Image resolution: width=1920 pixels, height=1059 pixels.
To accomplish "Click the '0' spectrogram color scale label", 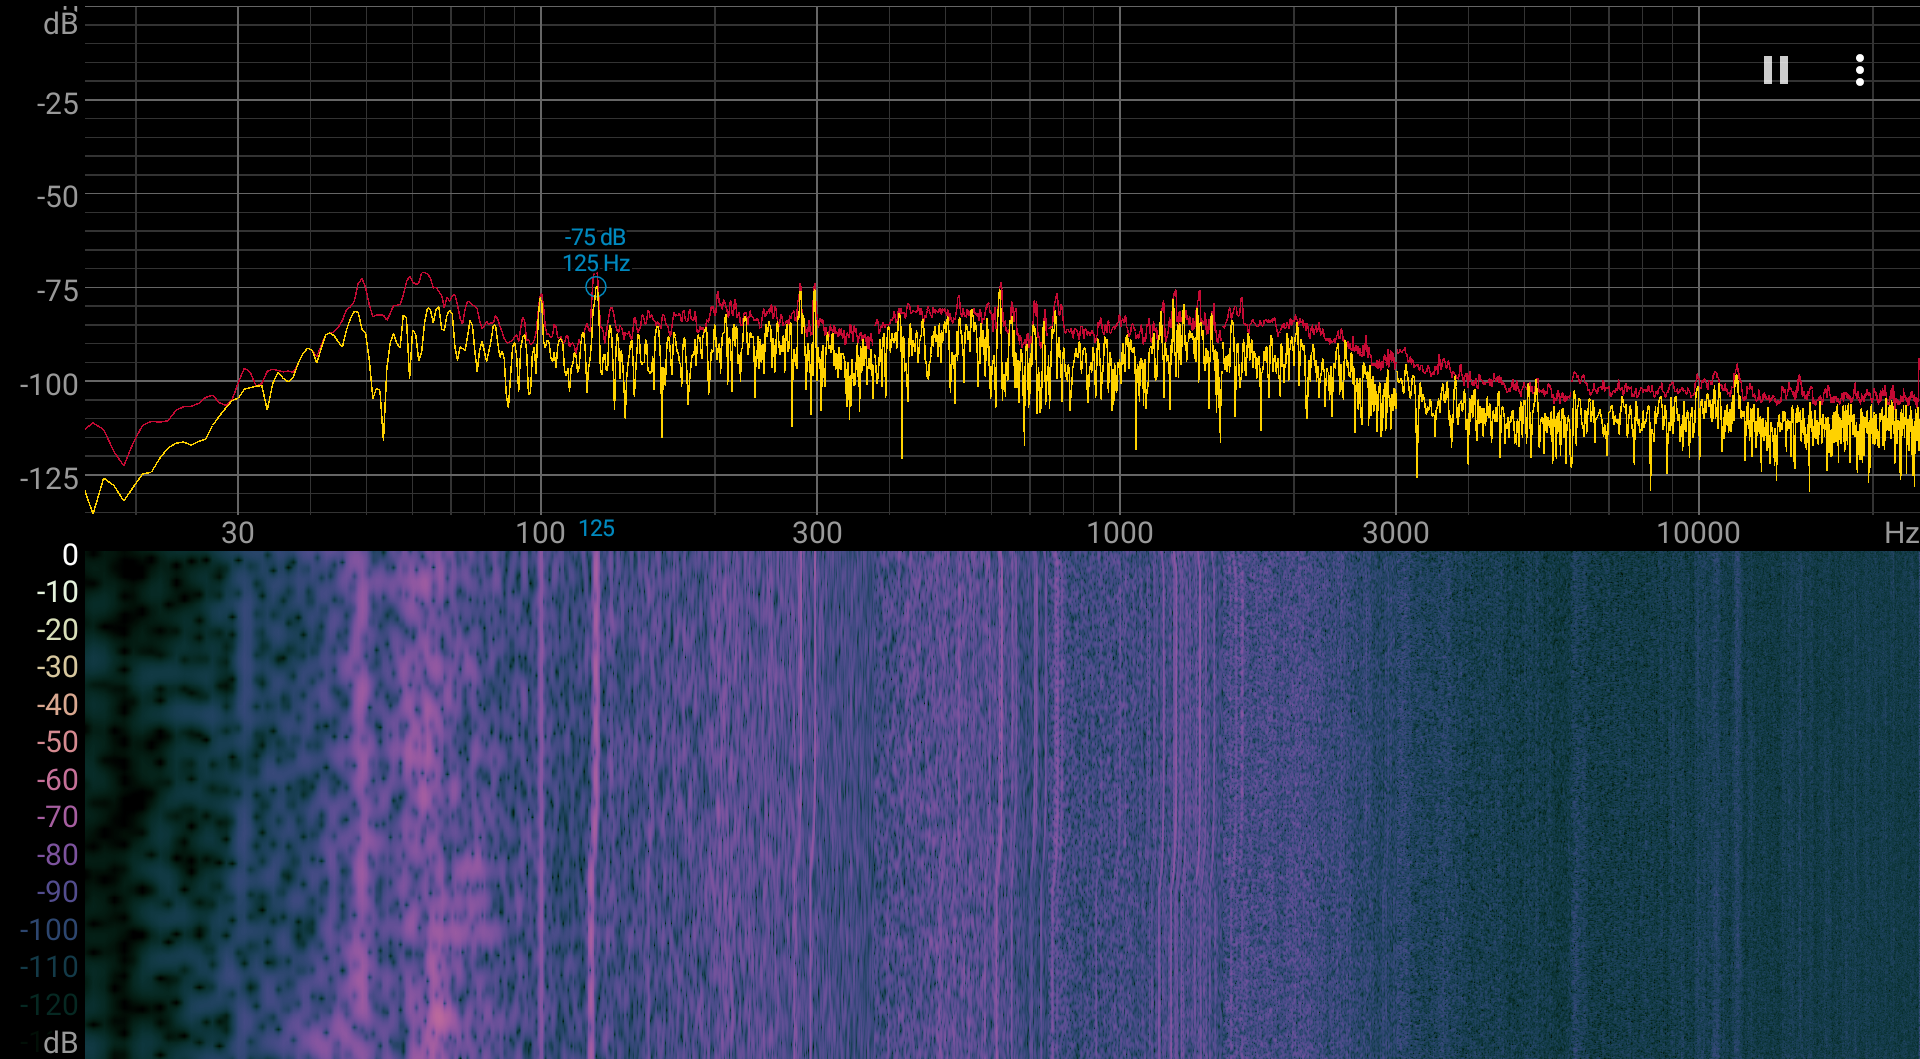I will pos(70,555).
